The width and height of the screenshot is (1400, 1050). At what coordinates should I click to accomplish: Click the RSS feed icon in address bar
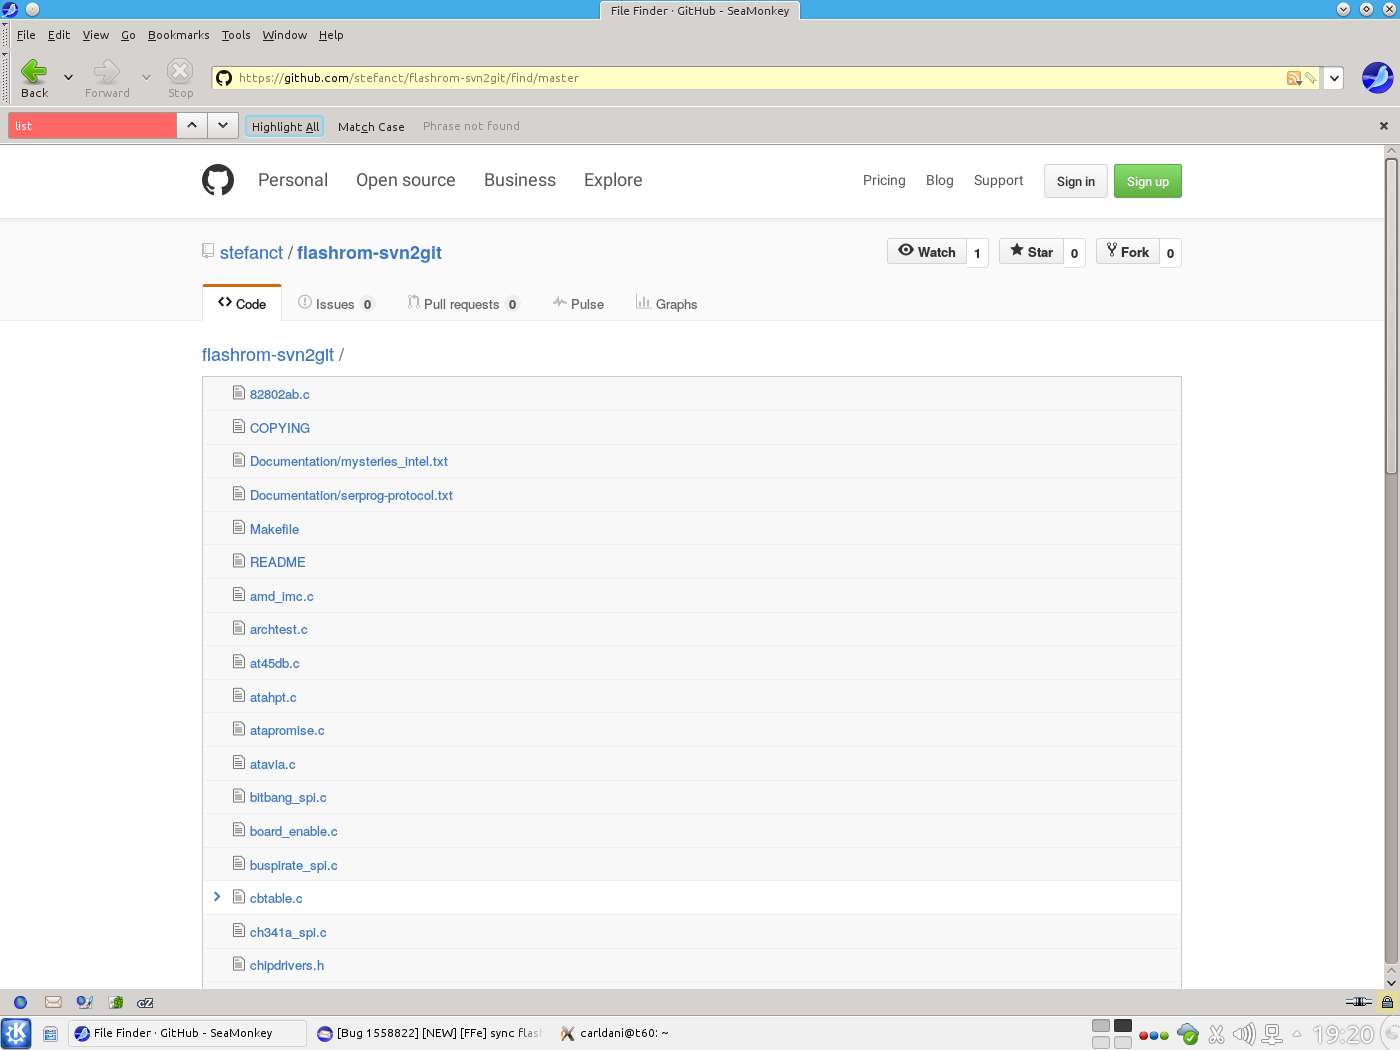pyautogui.click(x=1294, y=78)
